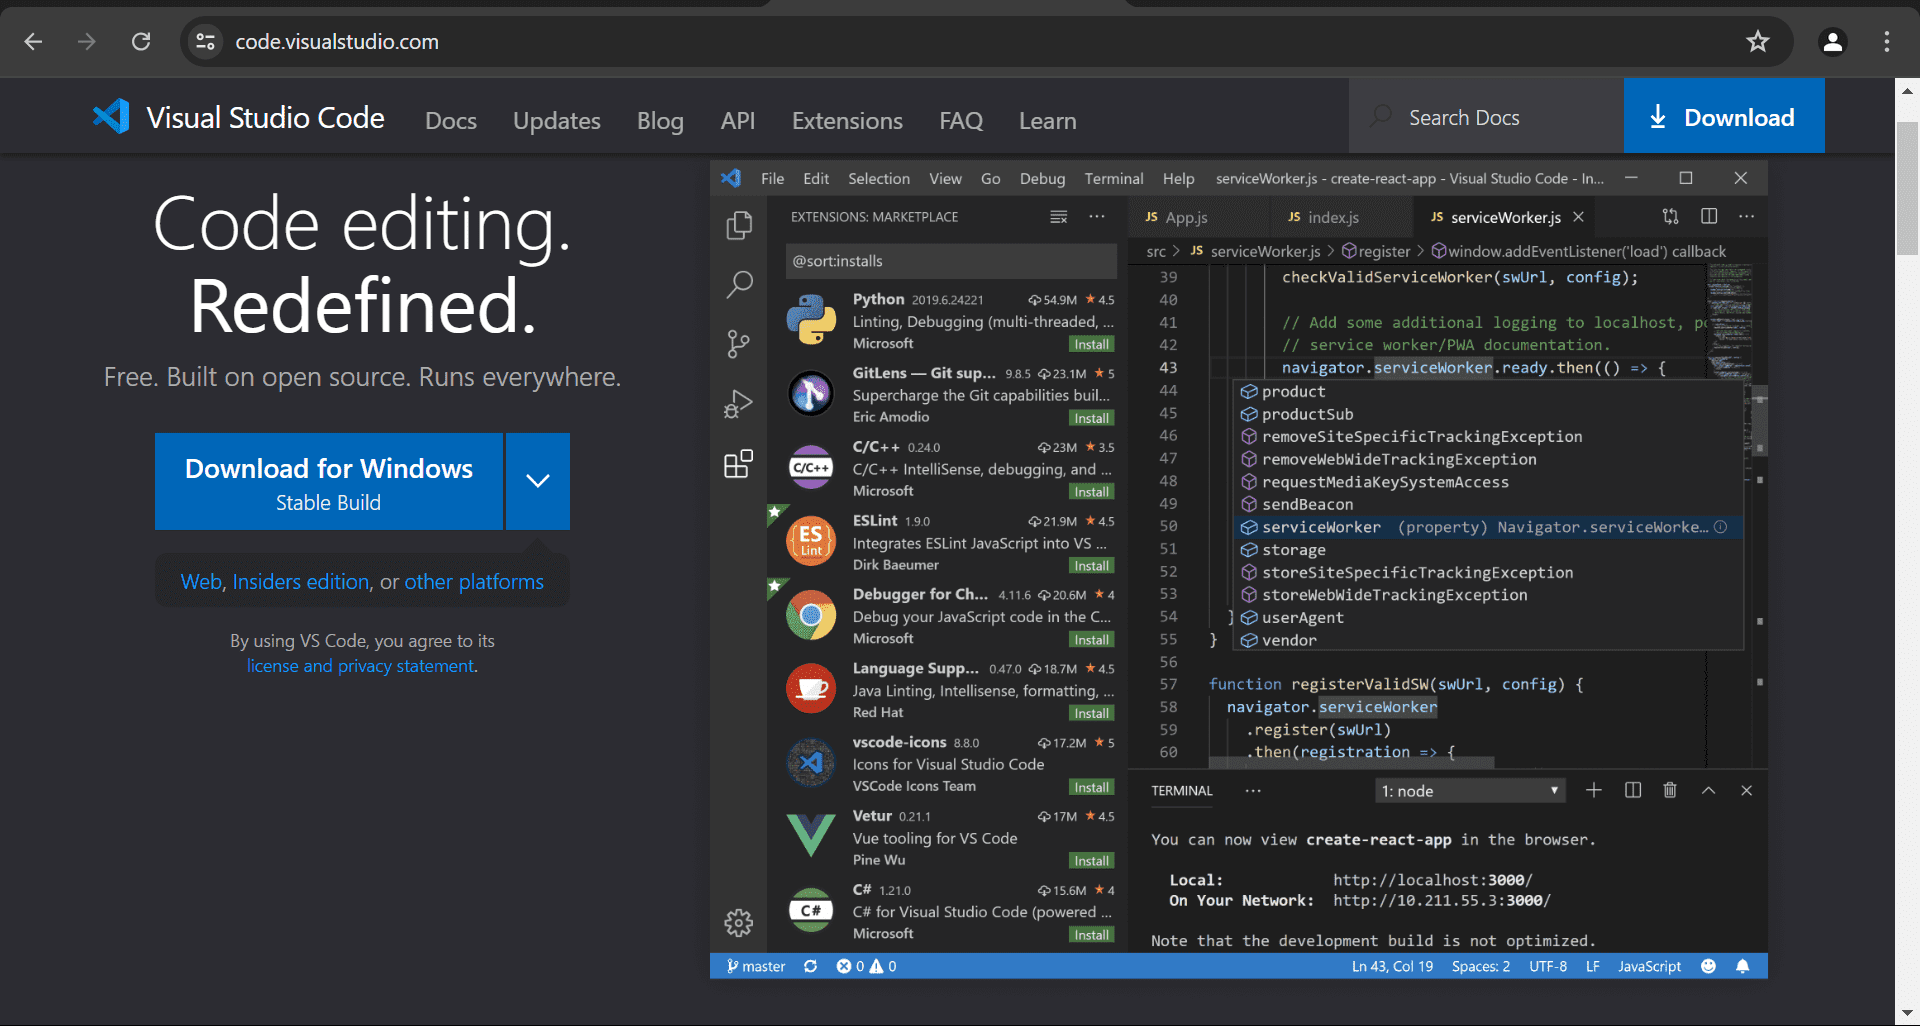Click the Python extension icon
Viewport: 1920px width, 1026px height.
[811, 320]
